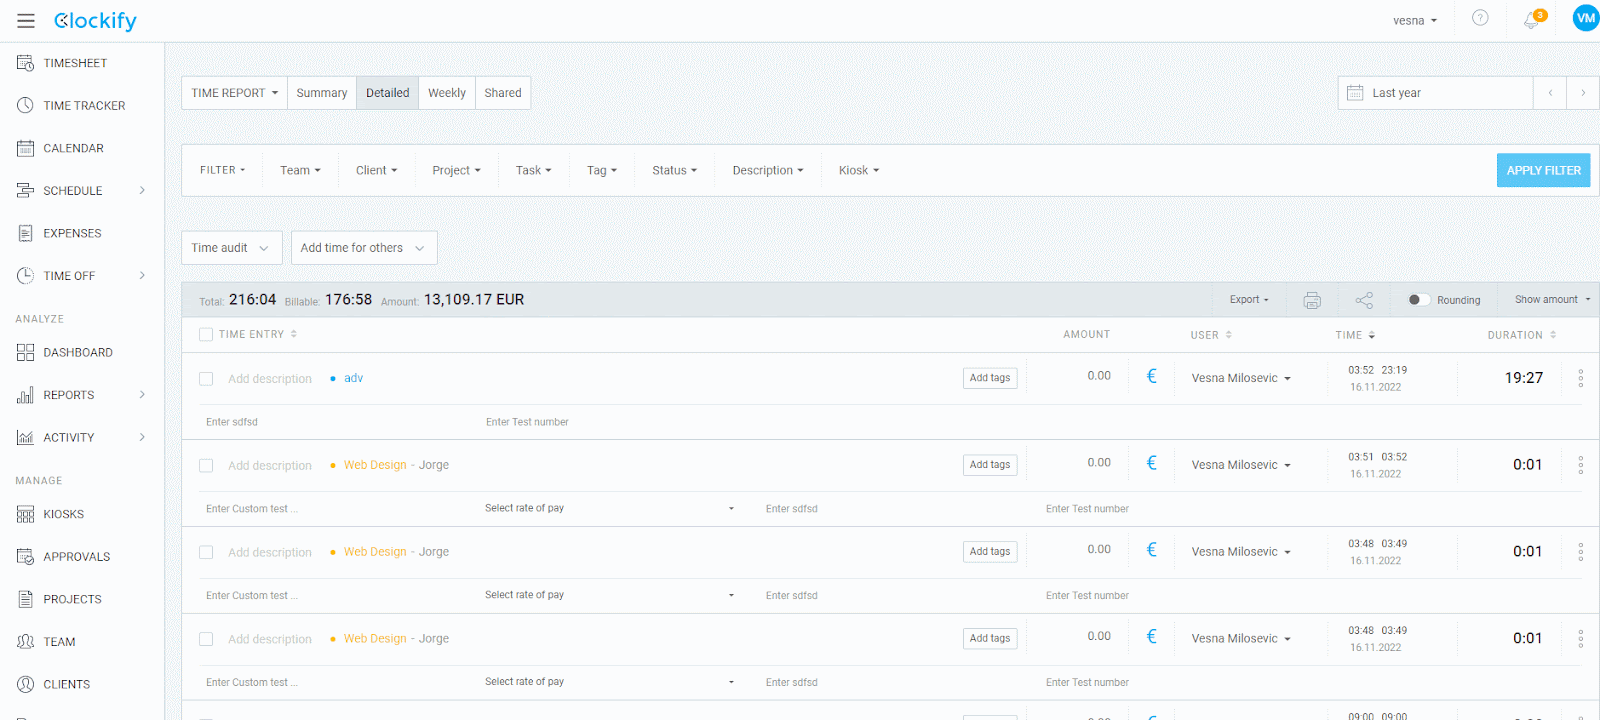Image resolution: width=1600 pixels, height=720 pixels.
Task: Switch to the Summary tab
Action: pyautogui.click(x=322, y=93)
